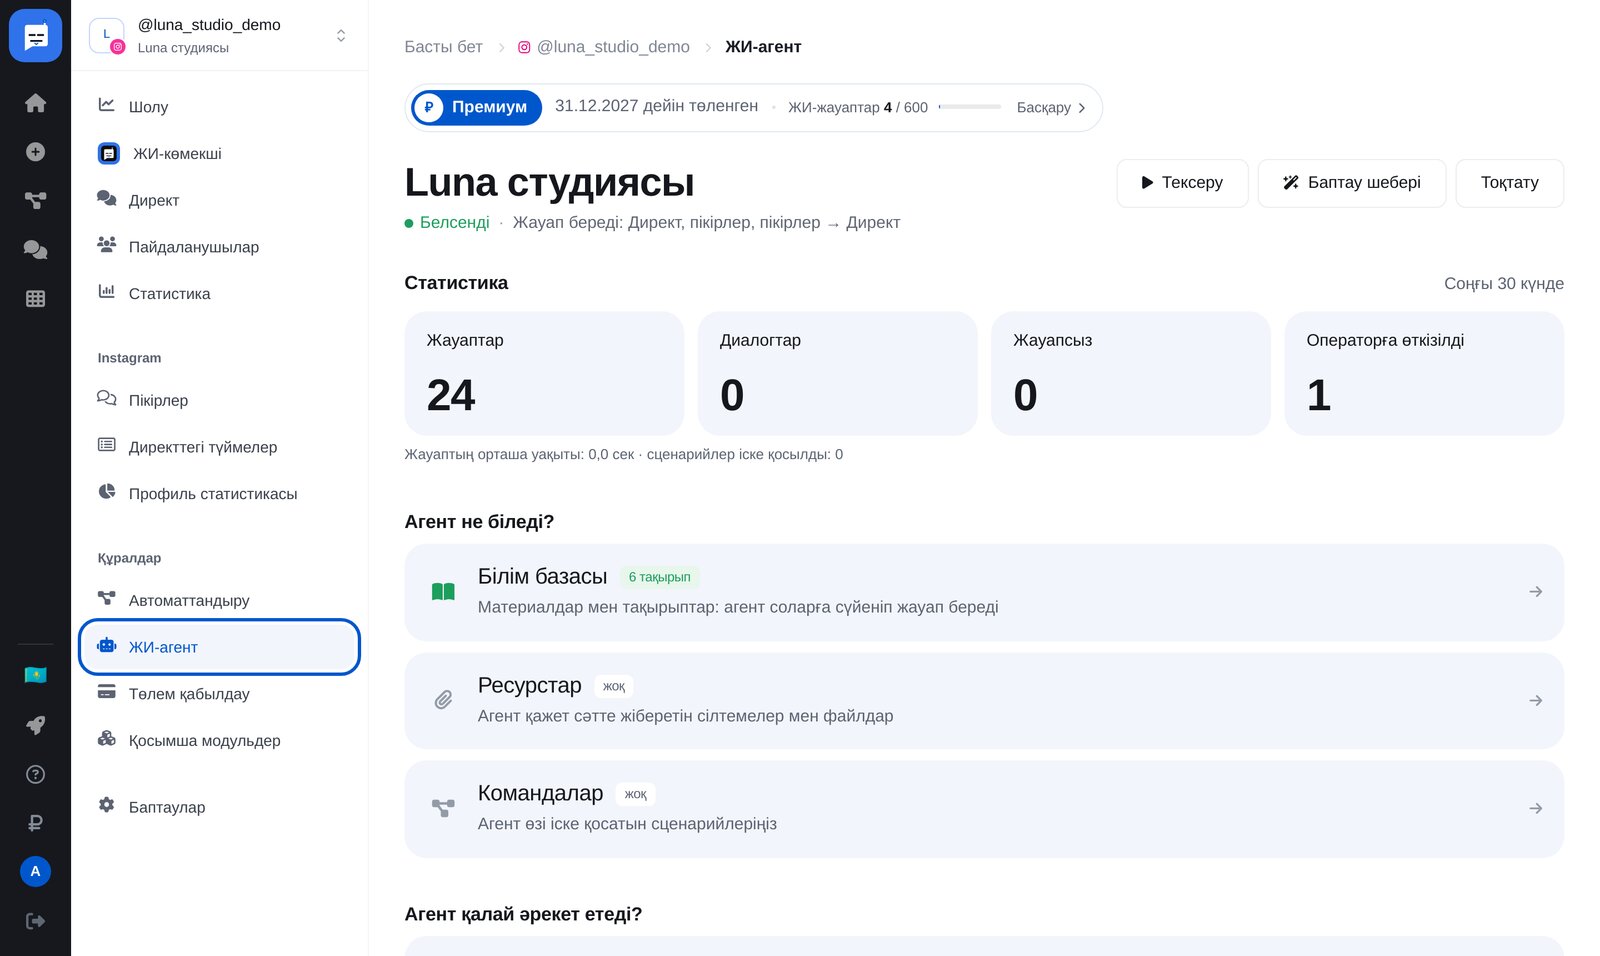
Task: Open Пікірлер under Instagram
Action: [219, 400]
